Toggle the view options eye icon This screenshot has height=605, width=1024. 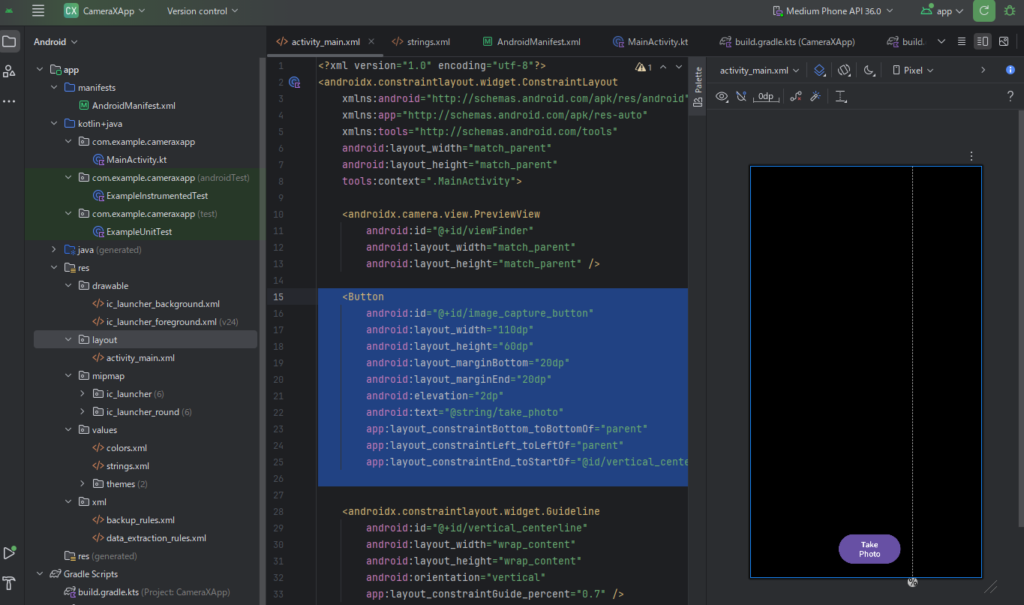tap(721, 97)
